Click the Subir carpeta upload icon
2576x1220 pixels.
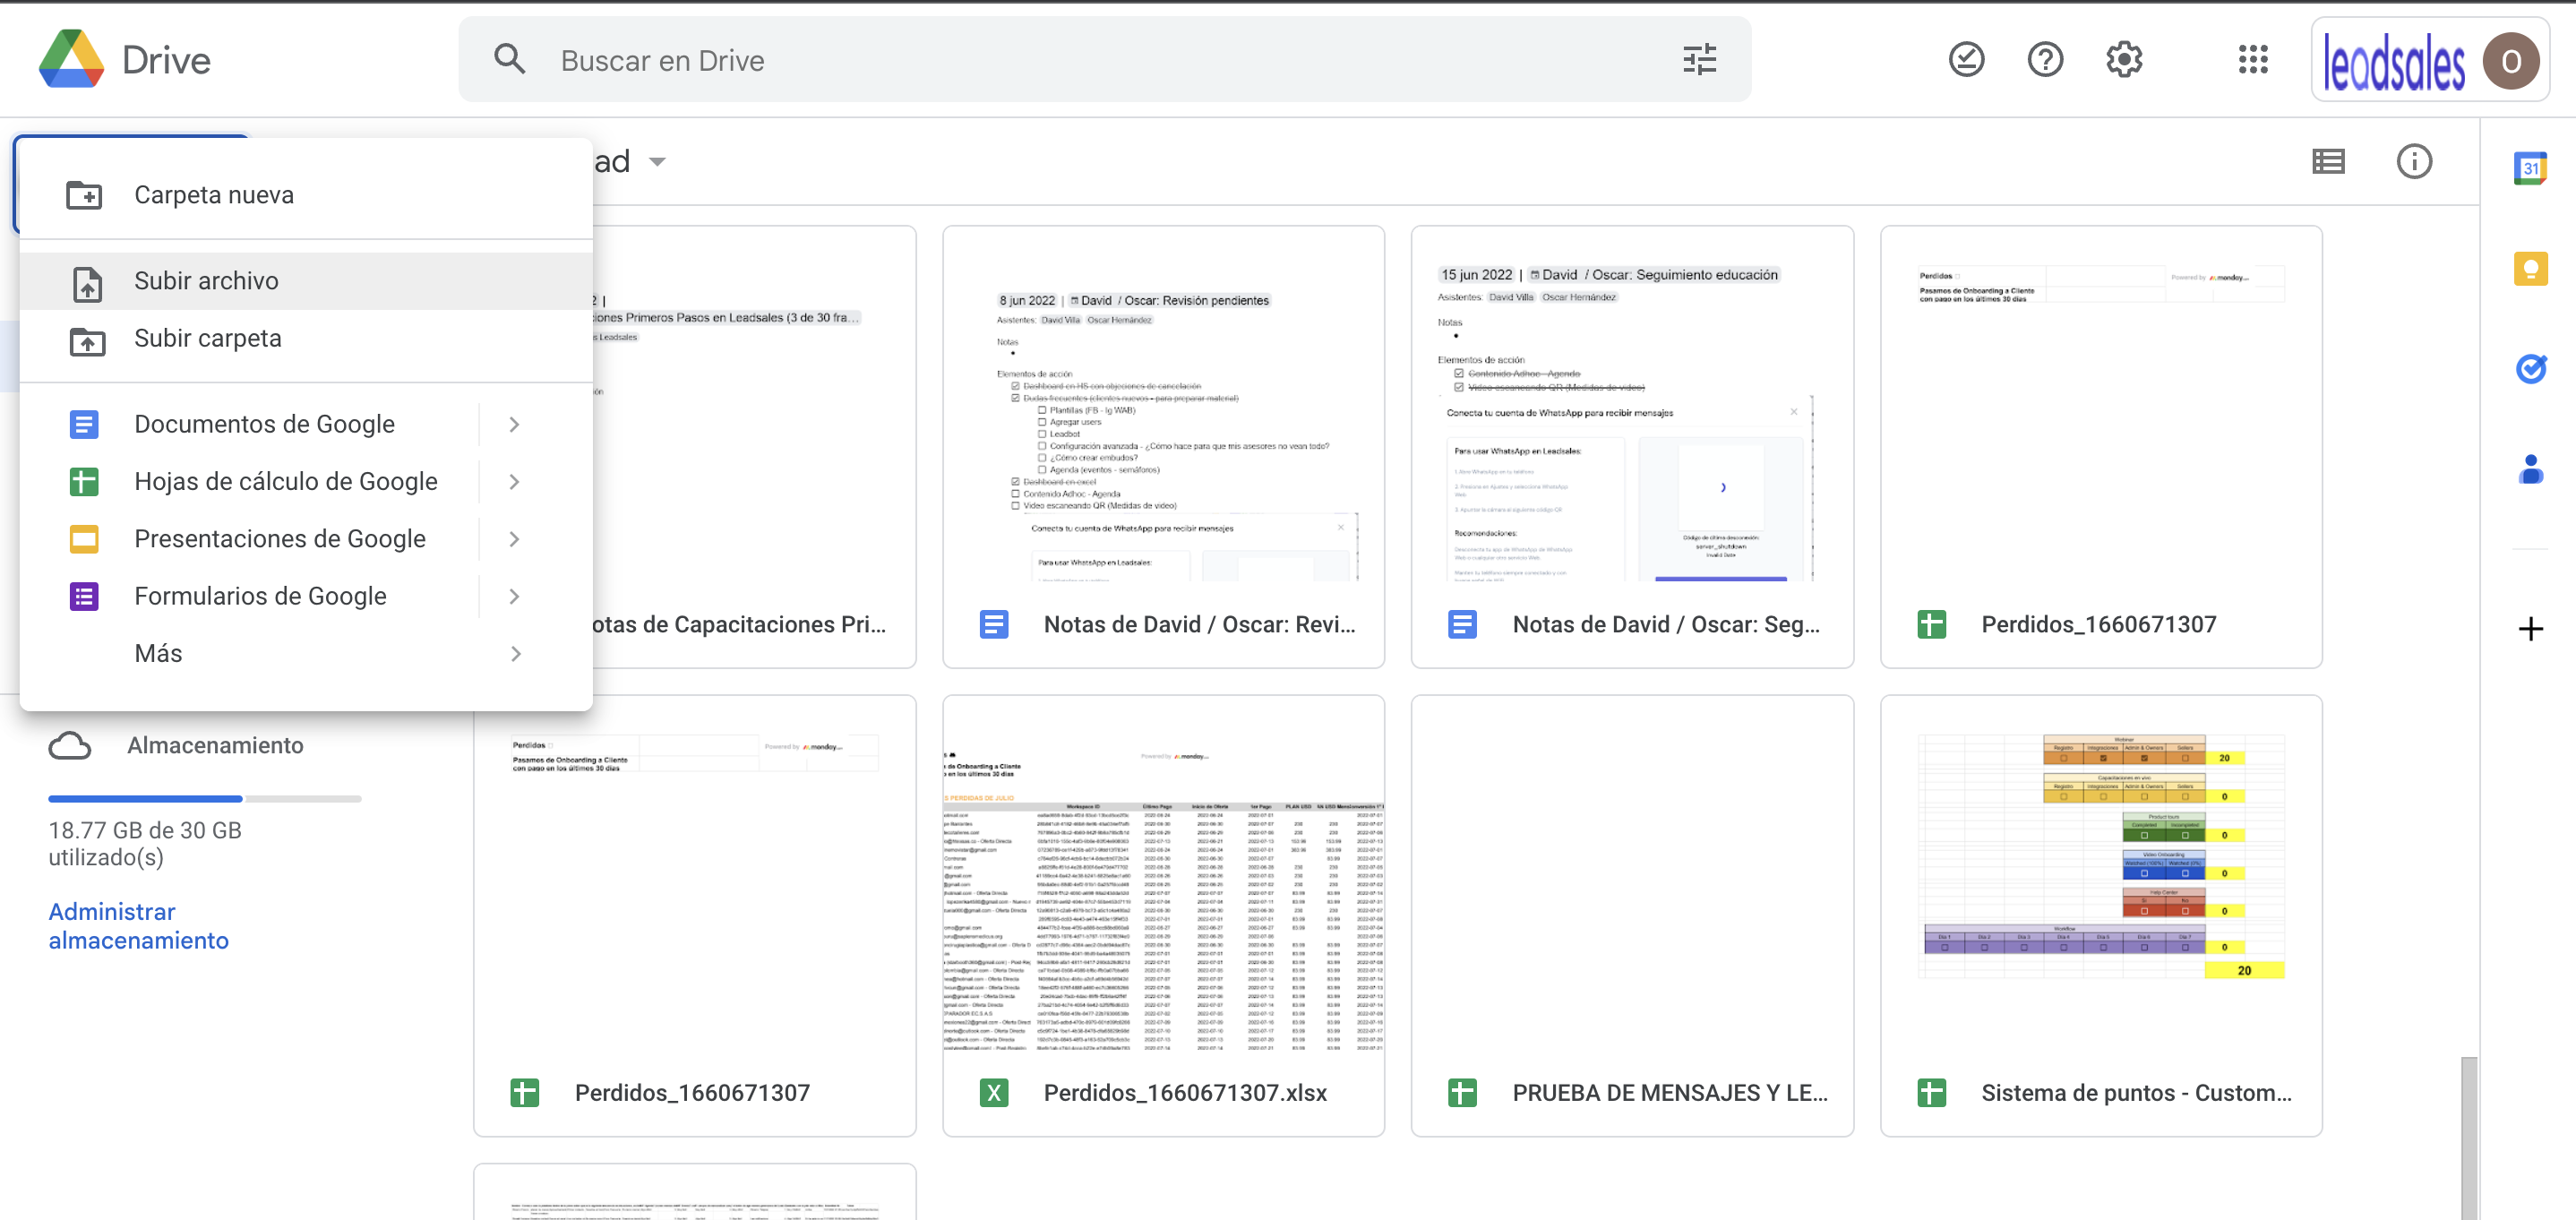click(87, 340)
